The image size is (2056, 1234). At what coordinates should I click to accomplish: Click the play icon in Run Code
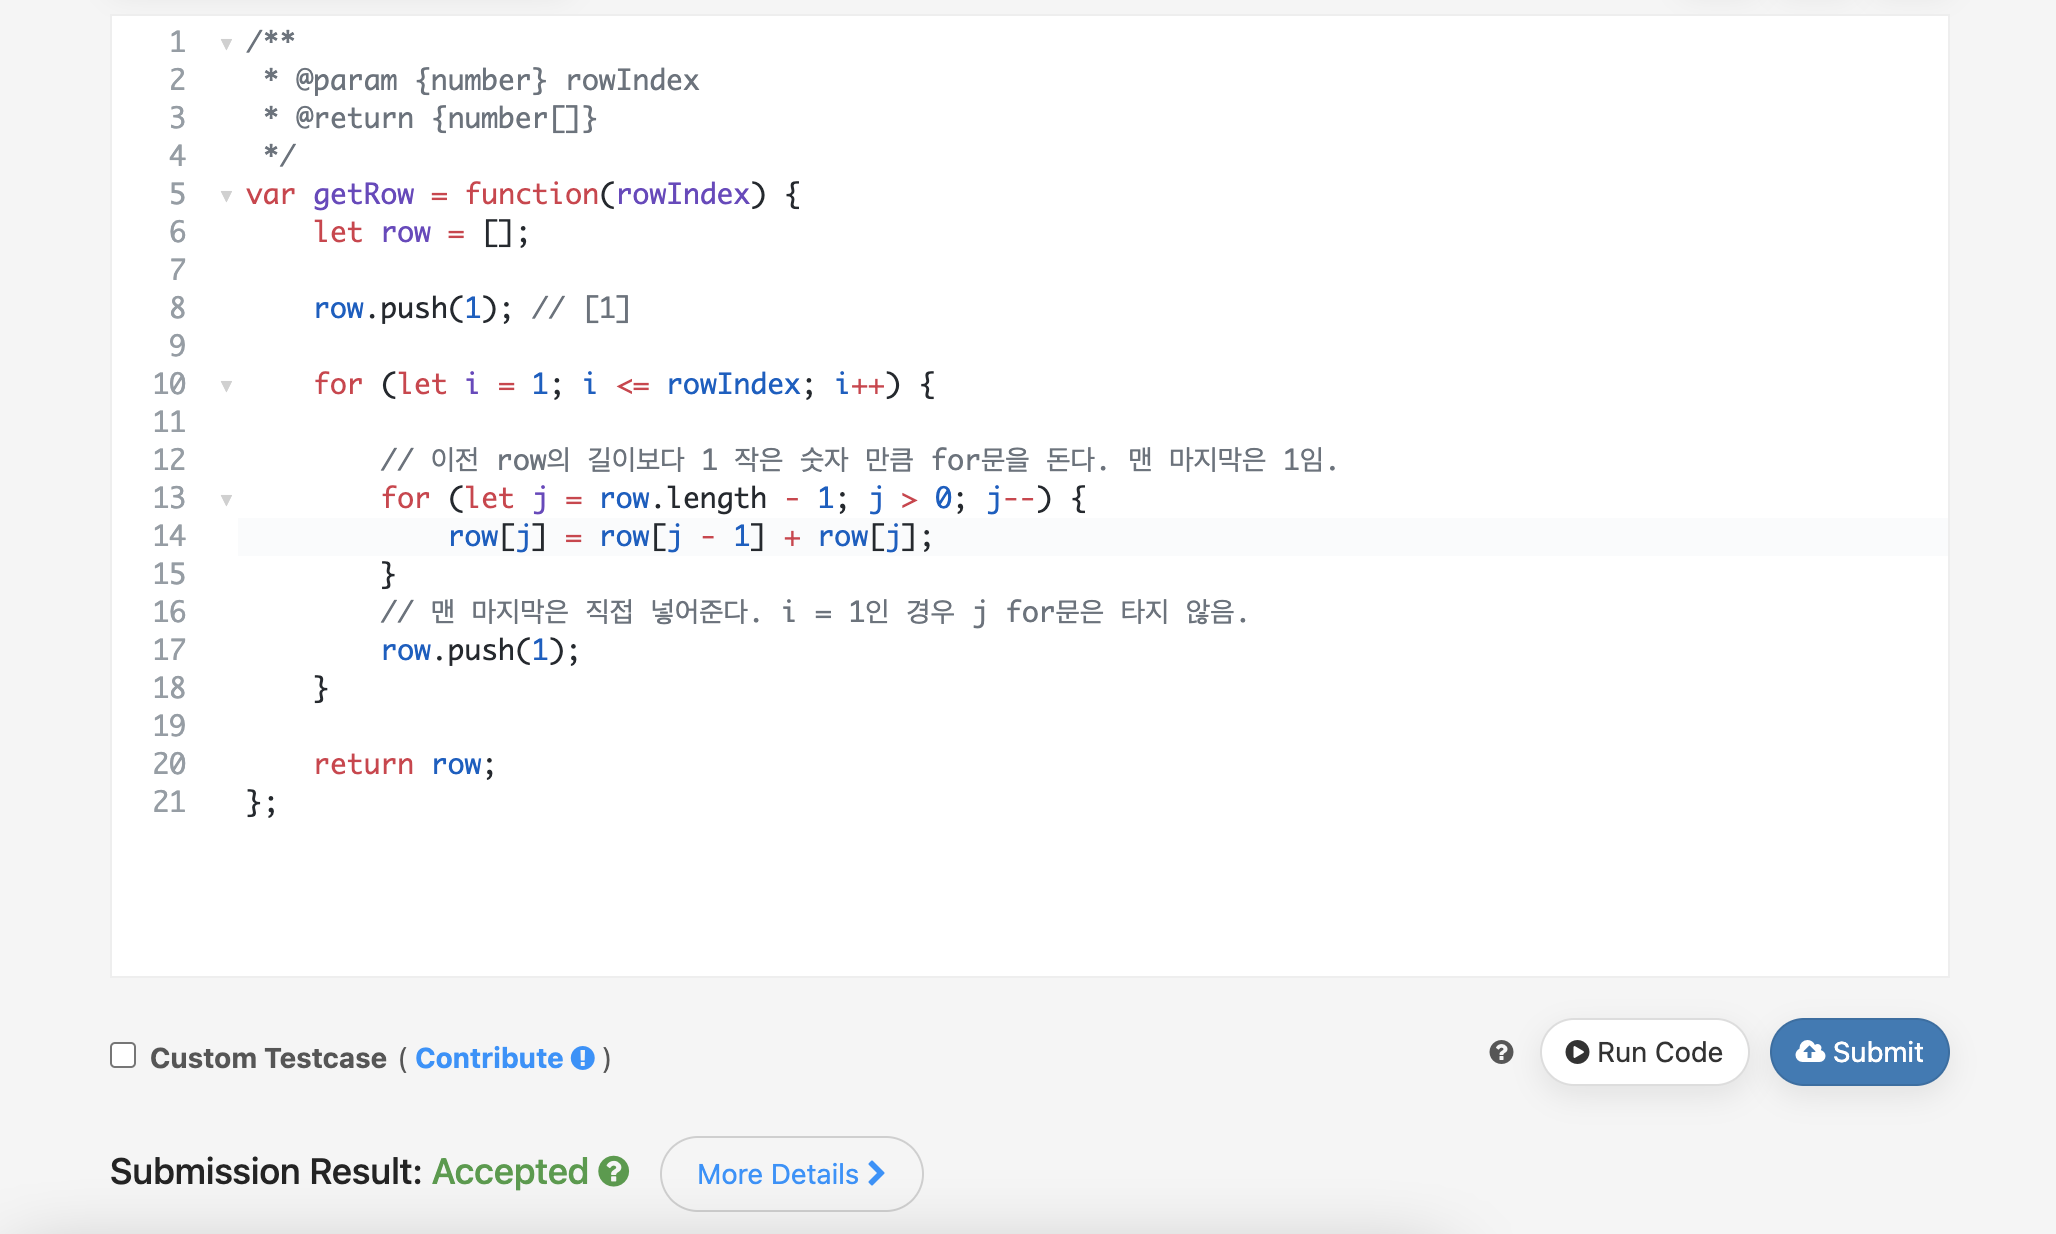pyautogui.click(x=1577, y=1052)
